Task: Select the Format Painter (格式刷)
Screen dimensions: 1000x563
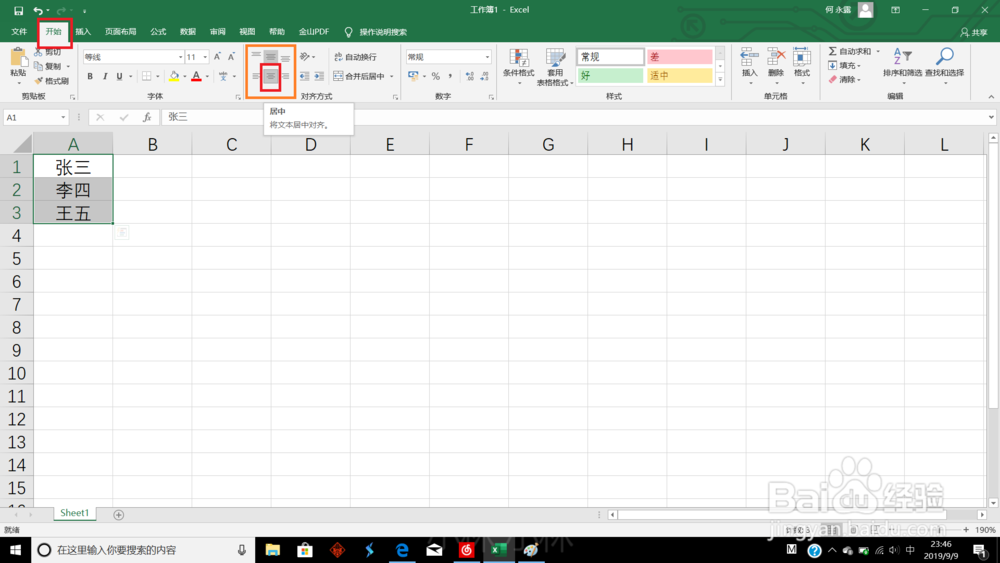Action: (52, 81)
